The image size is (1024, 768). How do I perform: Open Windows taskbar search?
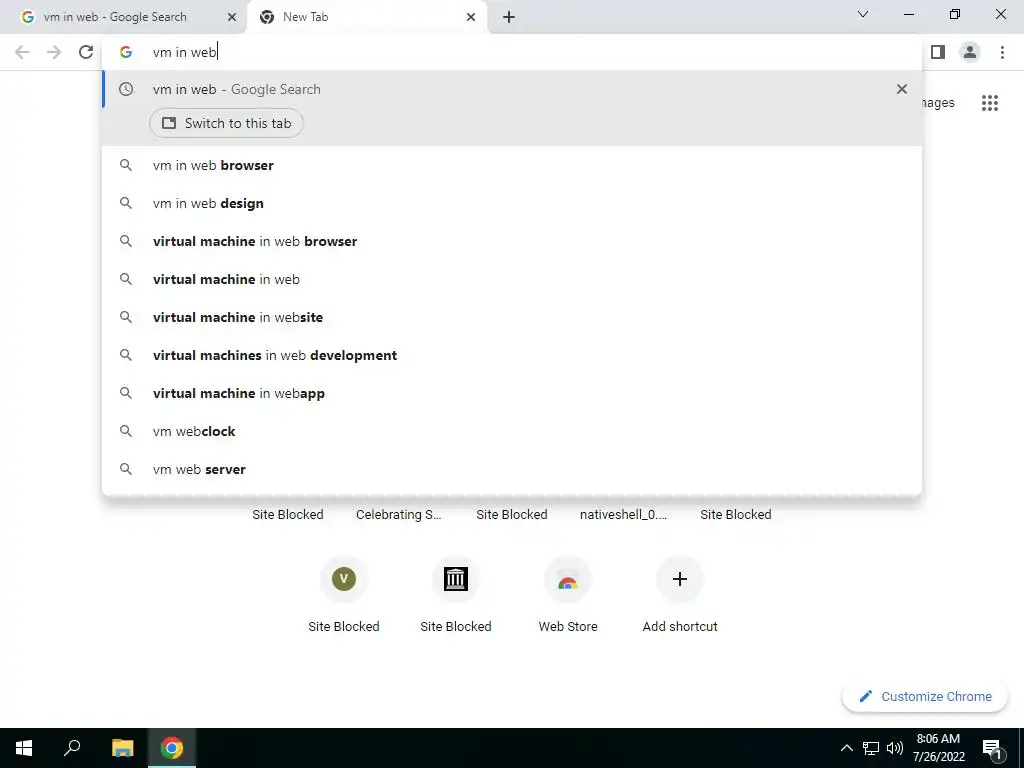(x=72, y=748)
